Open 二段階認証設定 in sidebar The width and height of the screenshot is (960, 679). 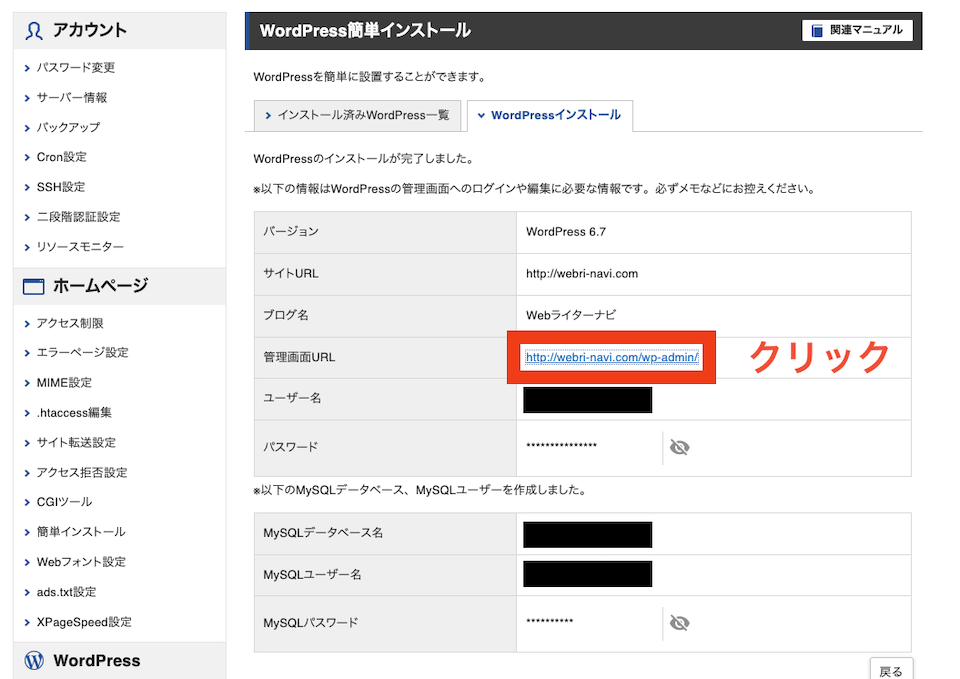click(78, 217)
